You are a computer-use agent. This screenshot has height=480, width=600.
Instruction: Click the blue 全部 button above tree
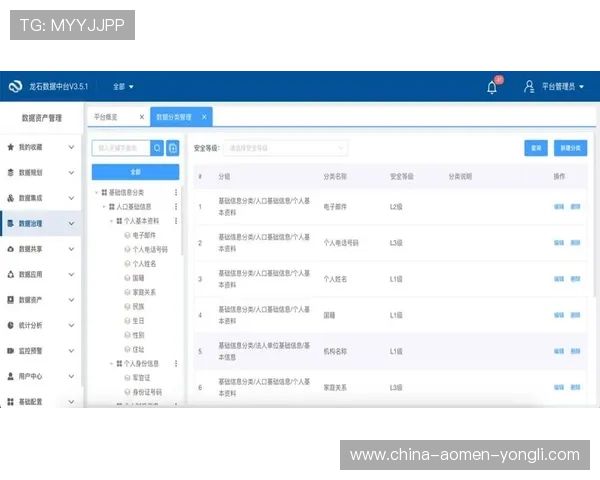[135, 172]
